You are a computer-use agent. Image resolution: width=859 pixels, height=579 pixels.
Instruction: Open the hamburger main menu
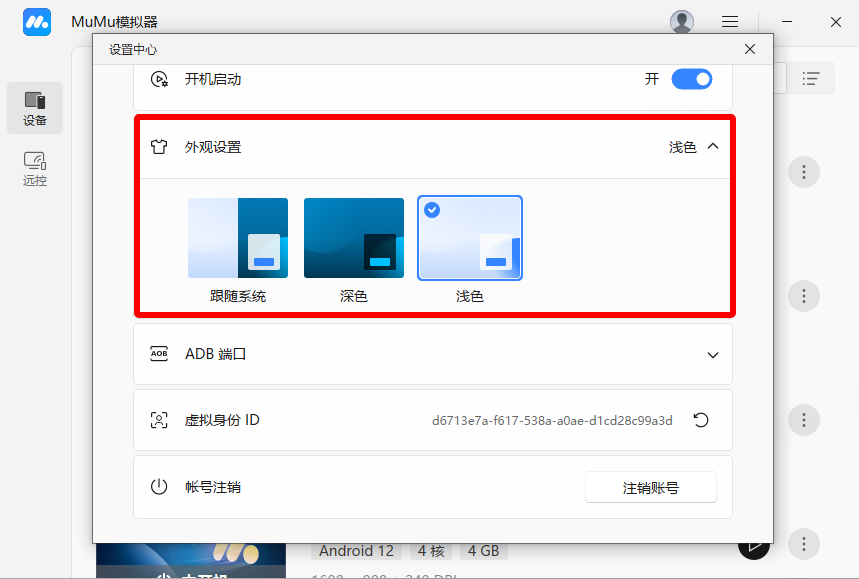(730, 22)
